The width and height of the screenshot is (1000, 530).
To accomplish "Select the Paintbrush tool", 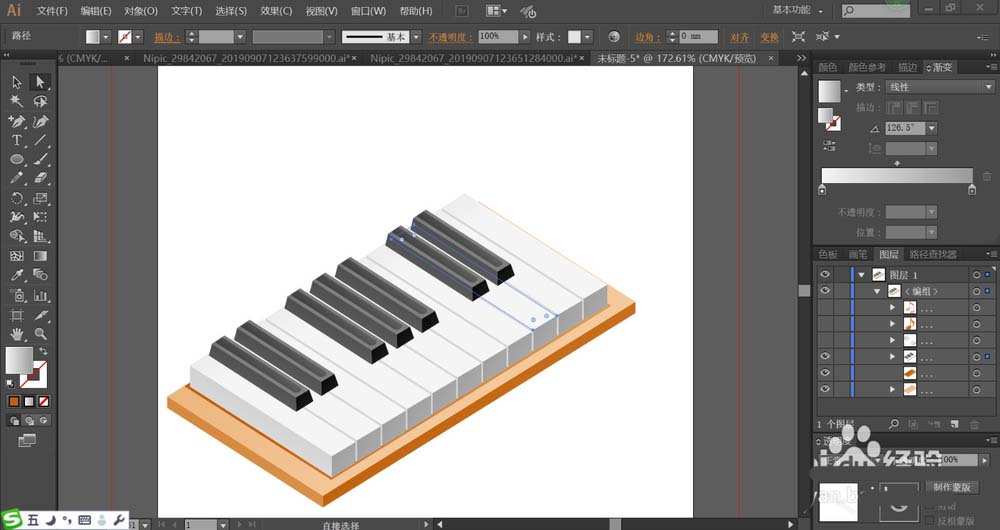I will [40, 159].
